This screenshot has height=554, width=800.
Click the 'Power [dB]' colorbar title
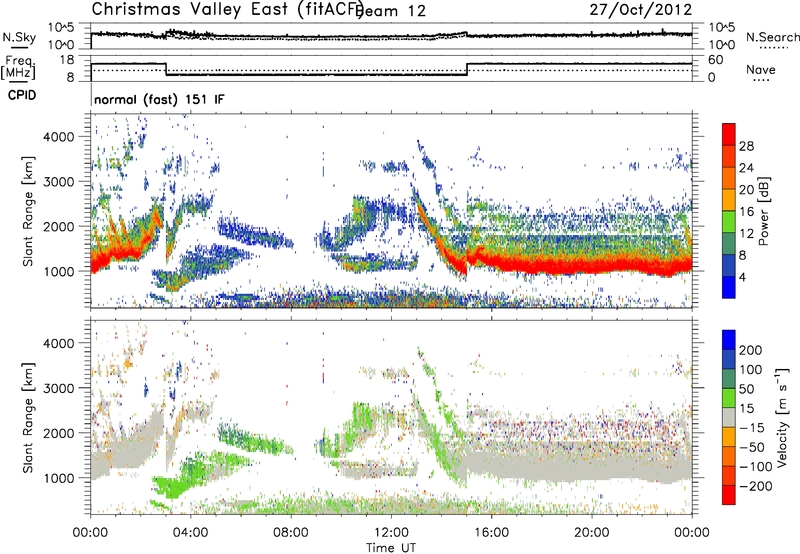763,211
